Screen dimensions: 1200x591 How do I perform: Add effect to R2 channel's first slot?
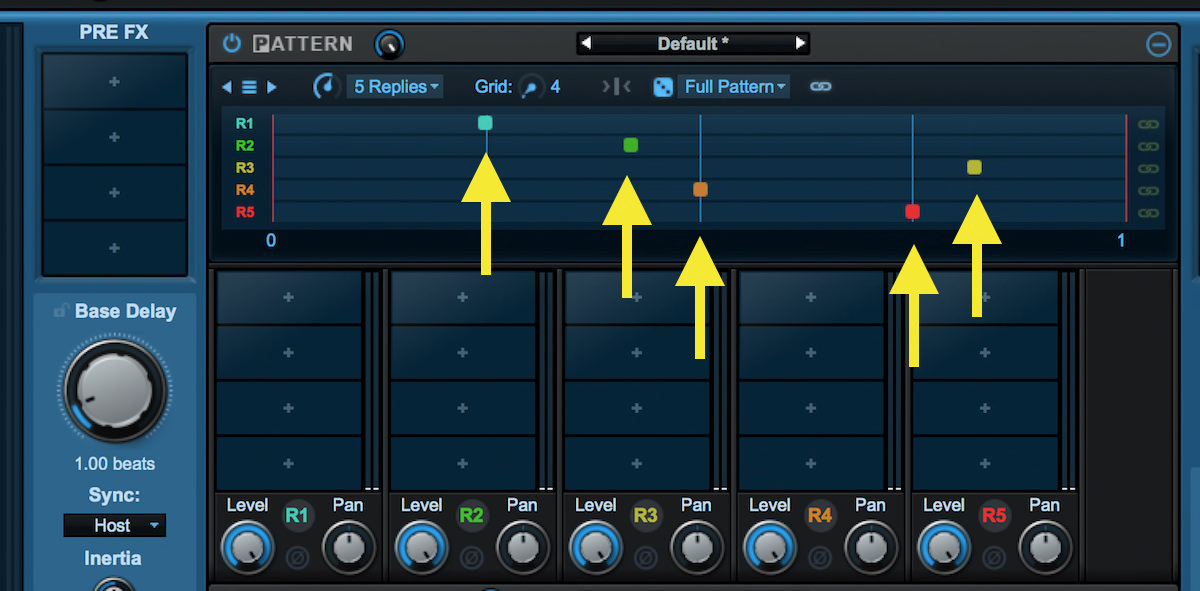coord(463,297)
